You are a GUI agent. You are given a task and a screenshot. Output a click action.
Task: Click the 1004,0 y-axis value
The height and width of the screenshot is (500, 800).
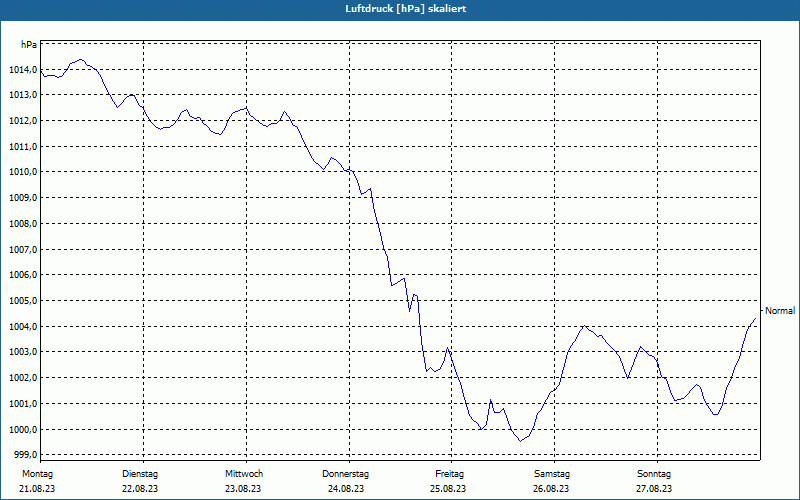pyautogui.click(x=23, y=327)
